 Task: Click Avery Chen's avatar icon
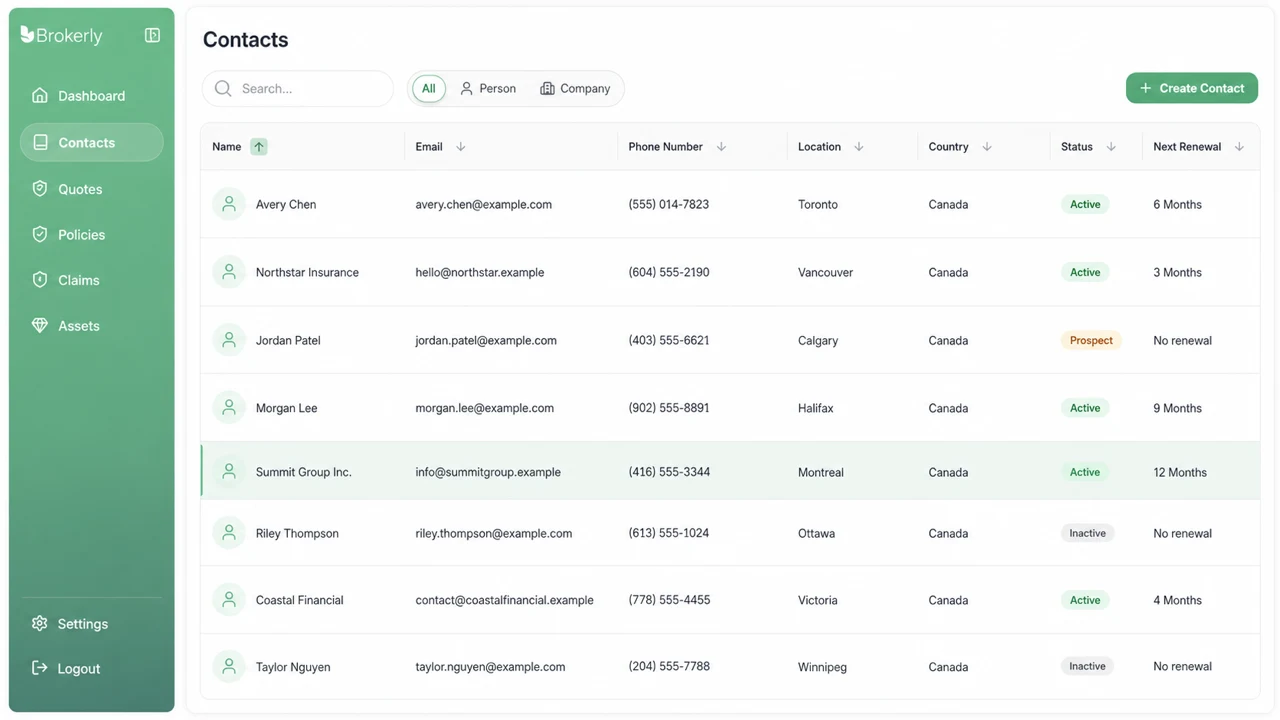229,204
